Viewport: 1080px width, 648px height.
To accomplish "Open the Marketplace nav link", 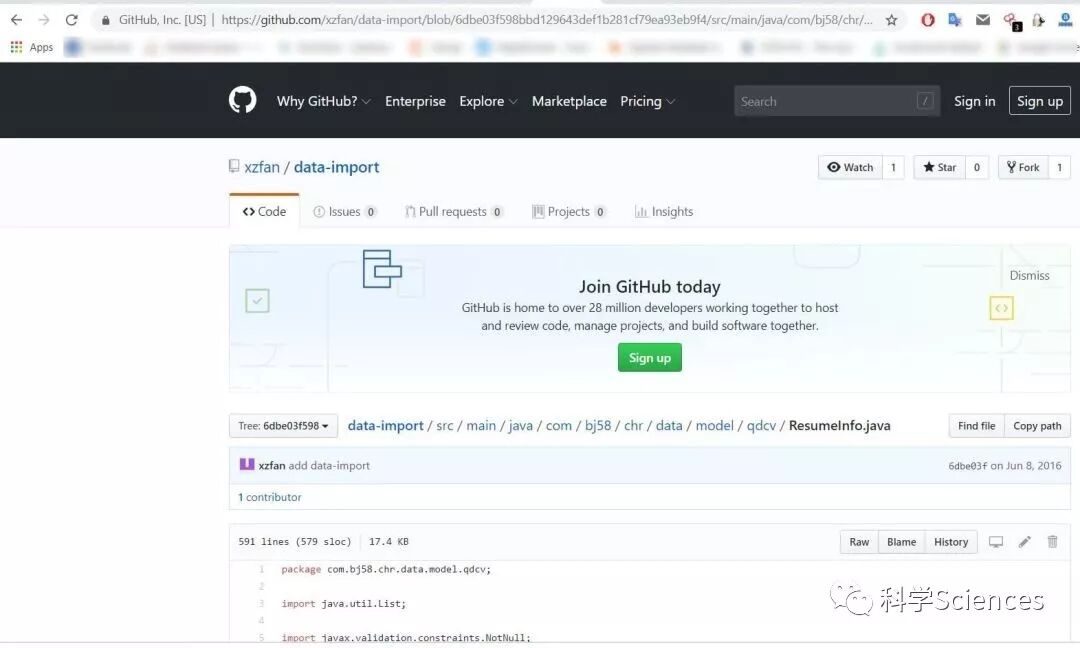I will [x=569, y=101].
